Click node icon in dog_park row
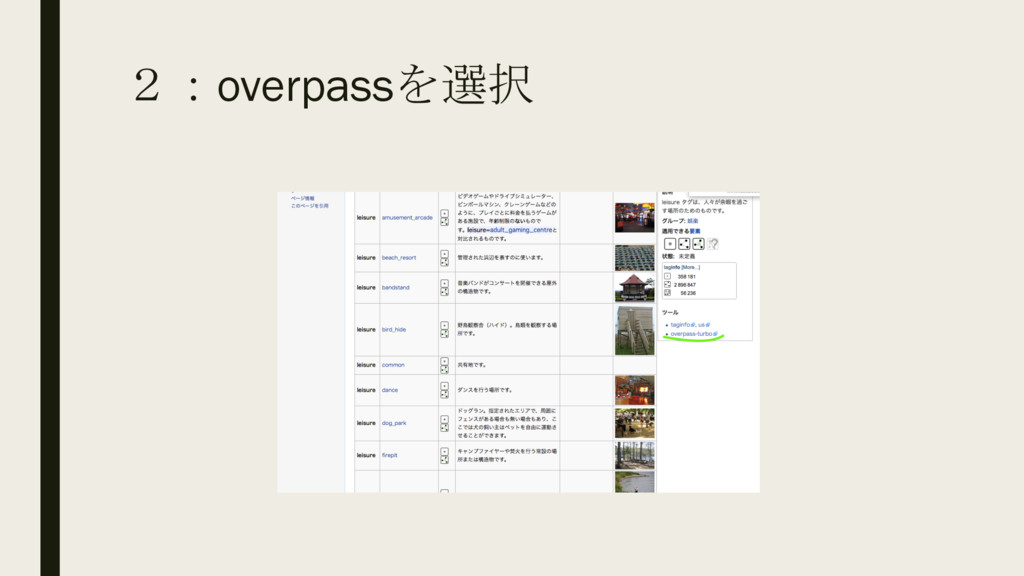This screenshot has height=576, width=1024. [444, 419]
